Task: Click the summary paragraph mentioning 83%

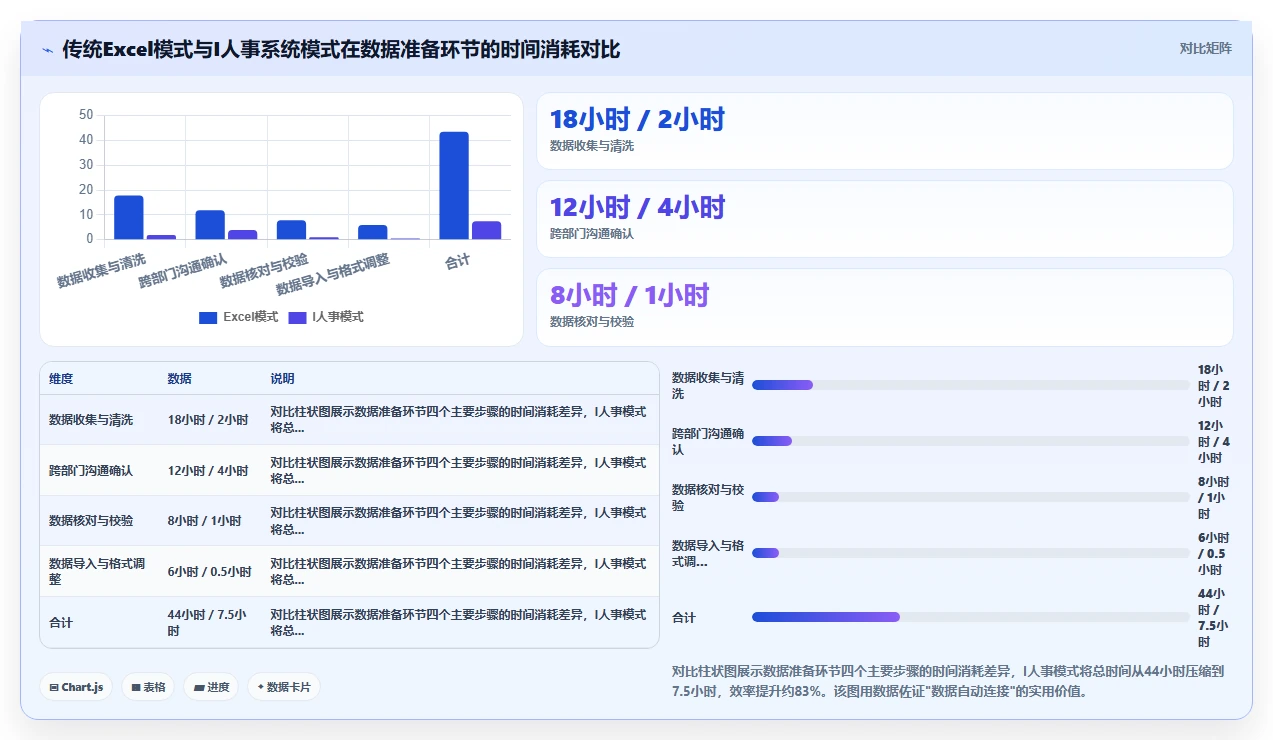Action: (x=948, y=681)
